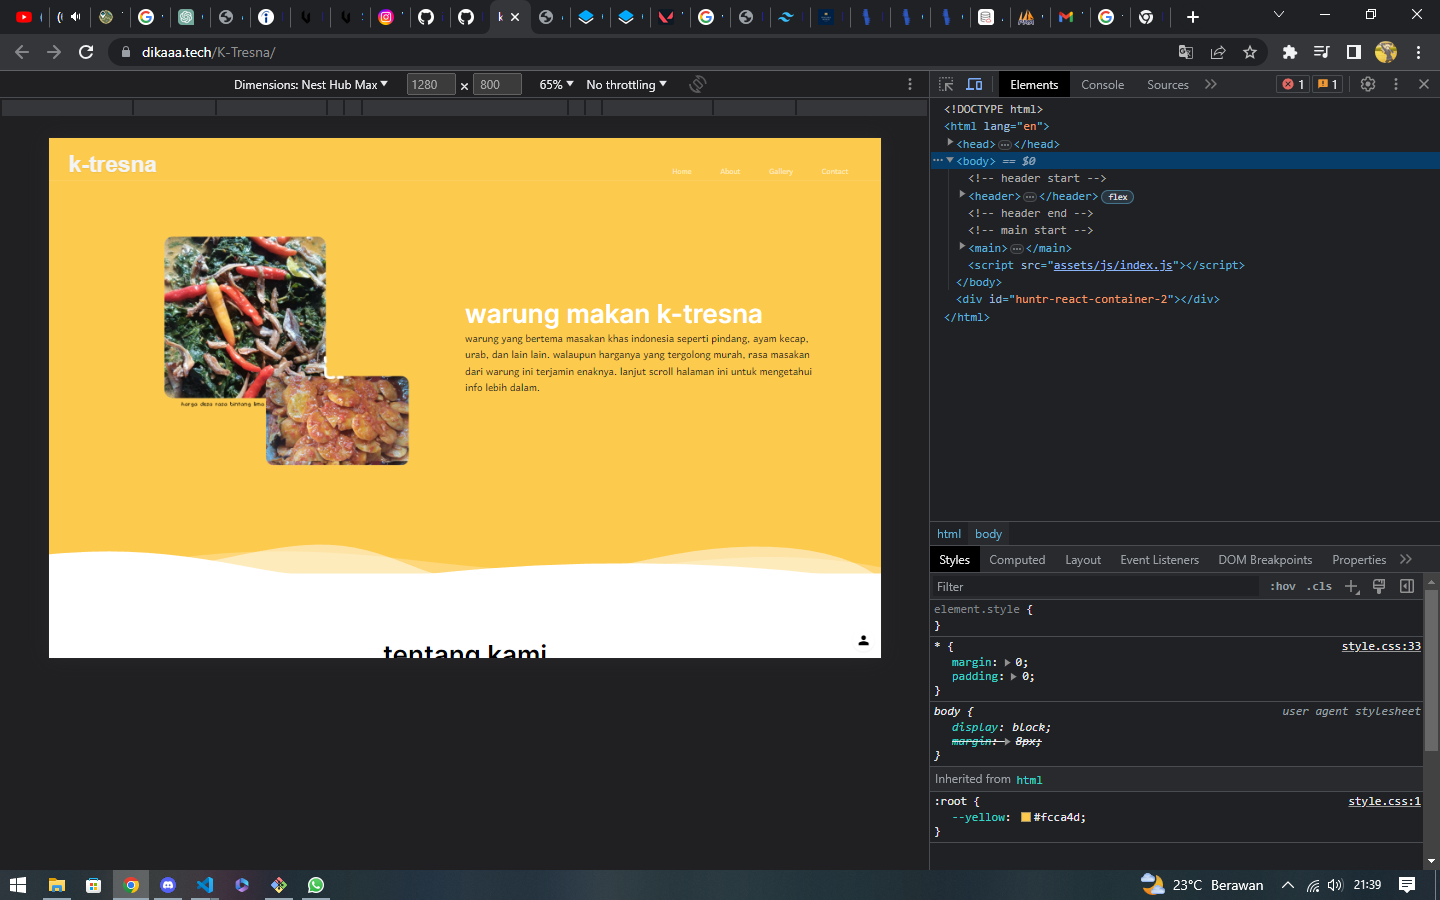Share this page from the address bar
The width and height of the screenshot is (1440, 900).
click(1218, 52)
